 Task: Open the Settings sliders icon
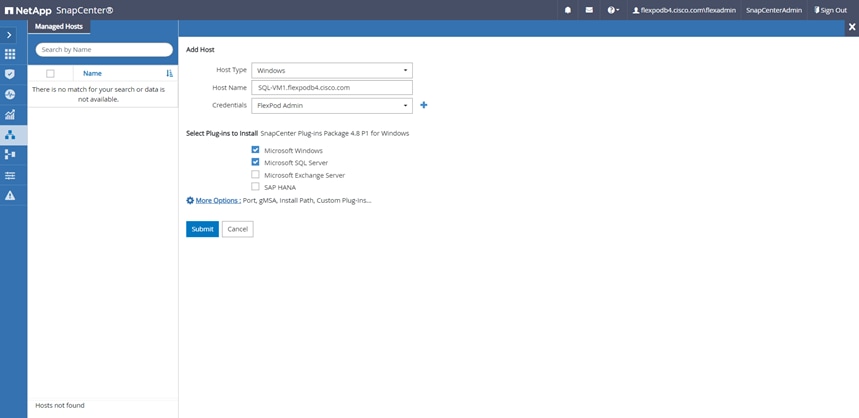tap(9, 175)
